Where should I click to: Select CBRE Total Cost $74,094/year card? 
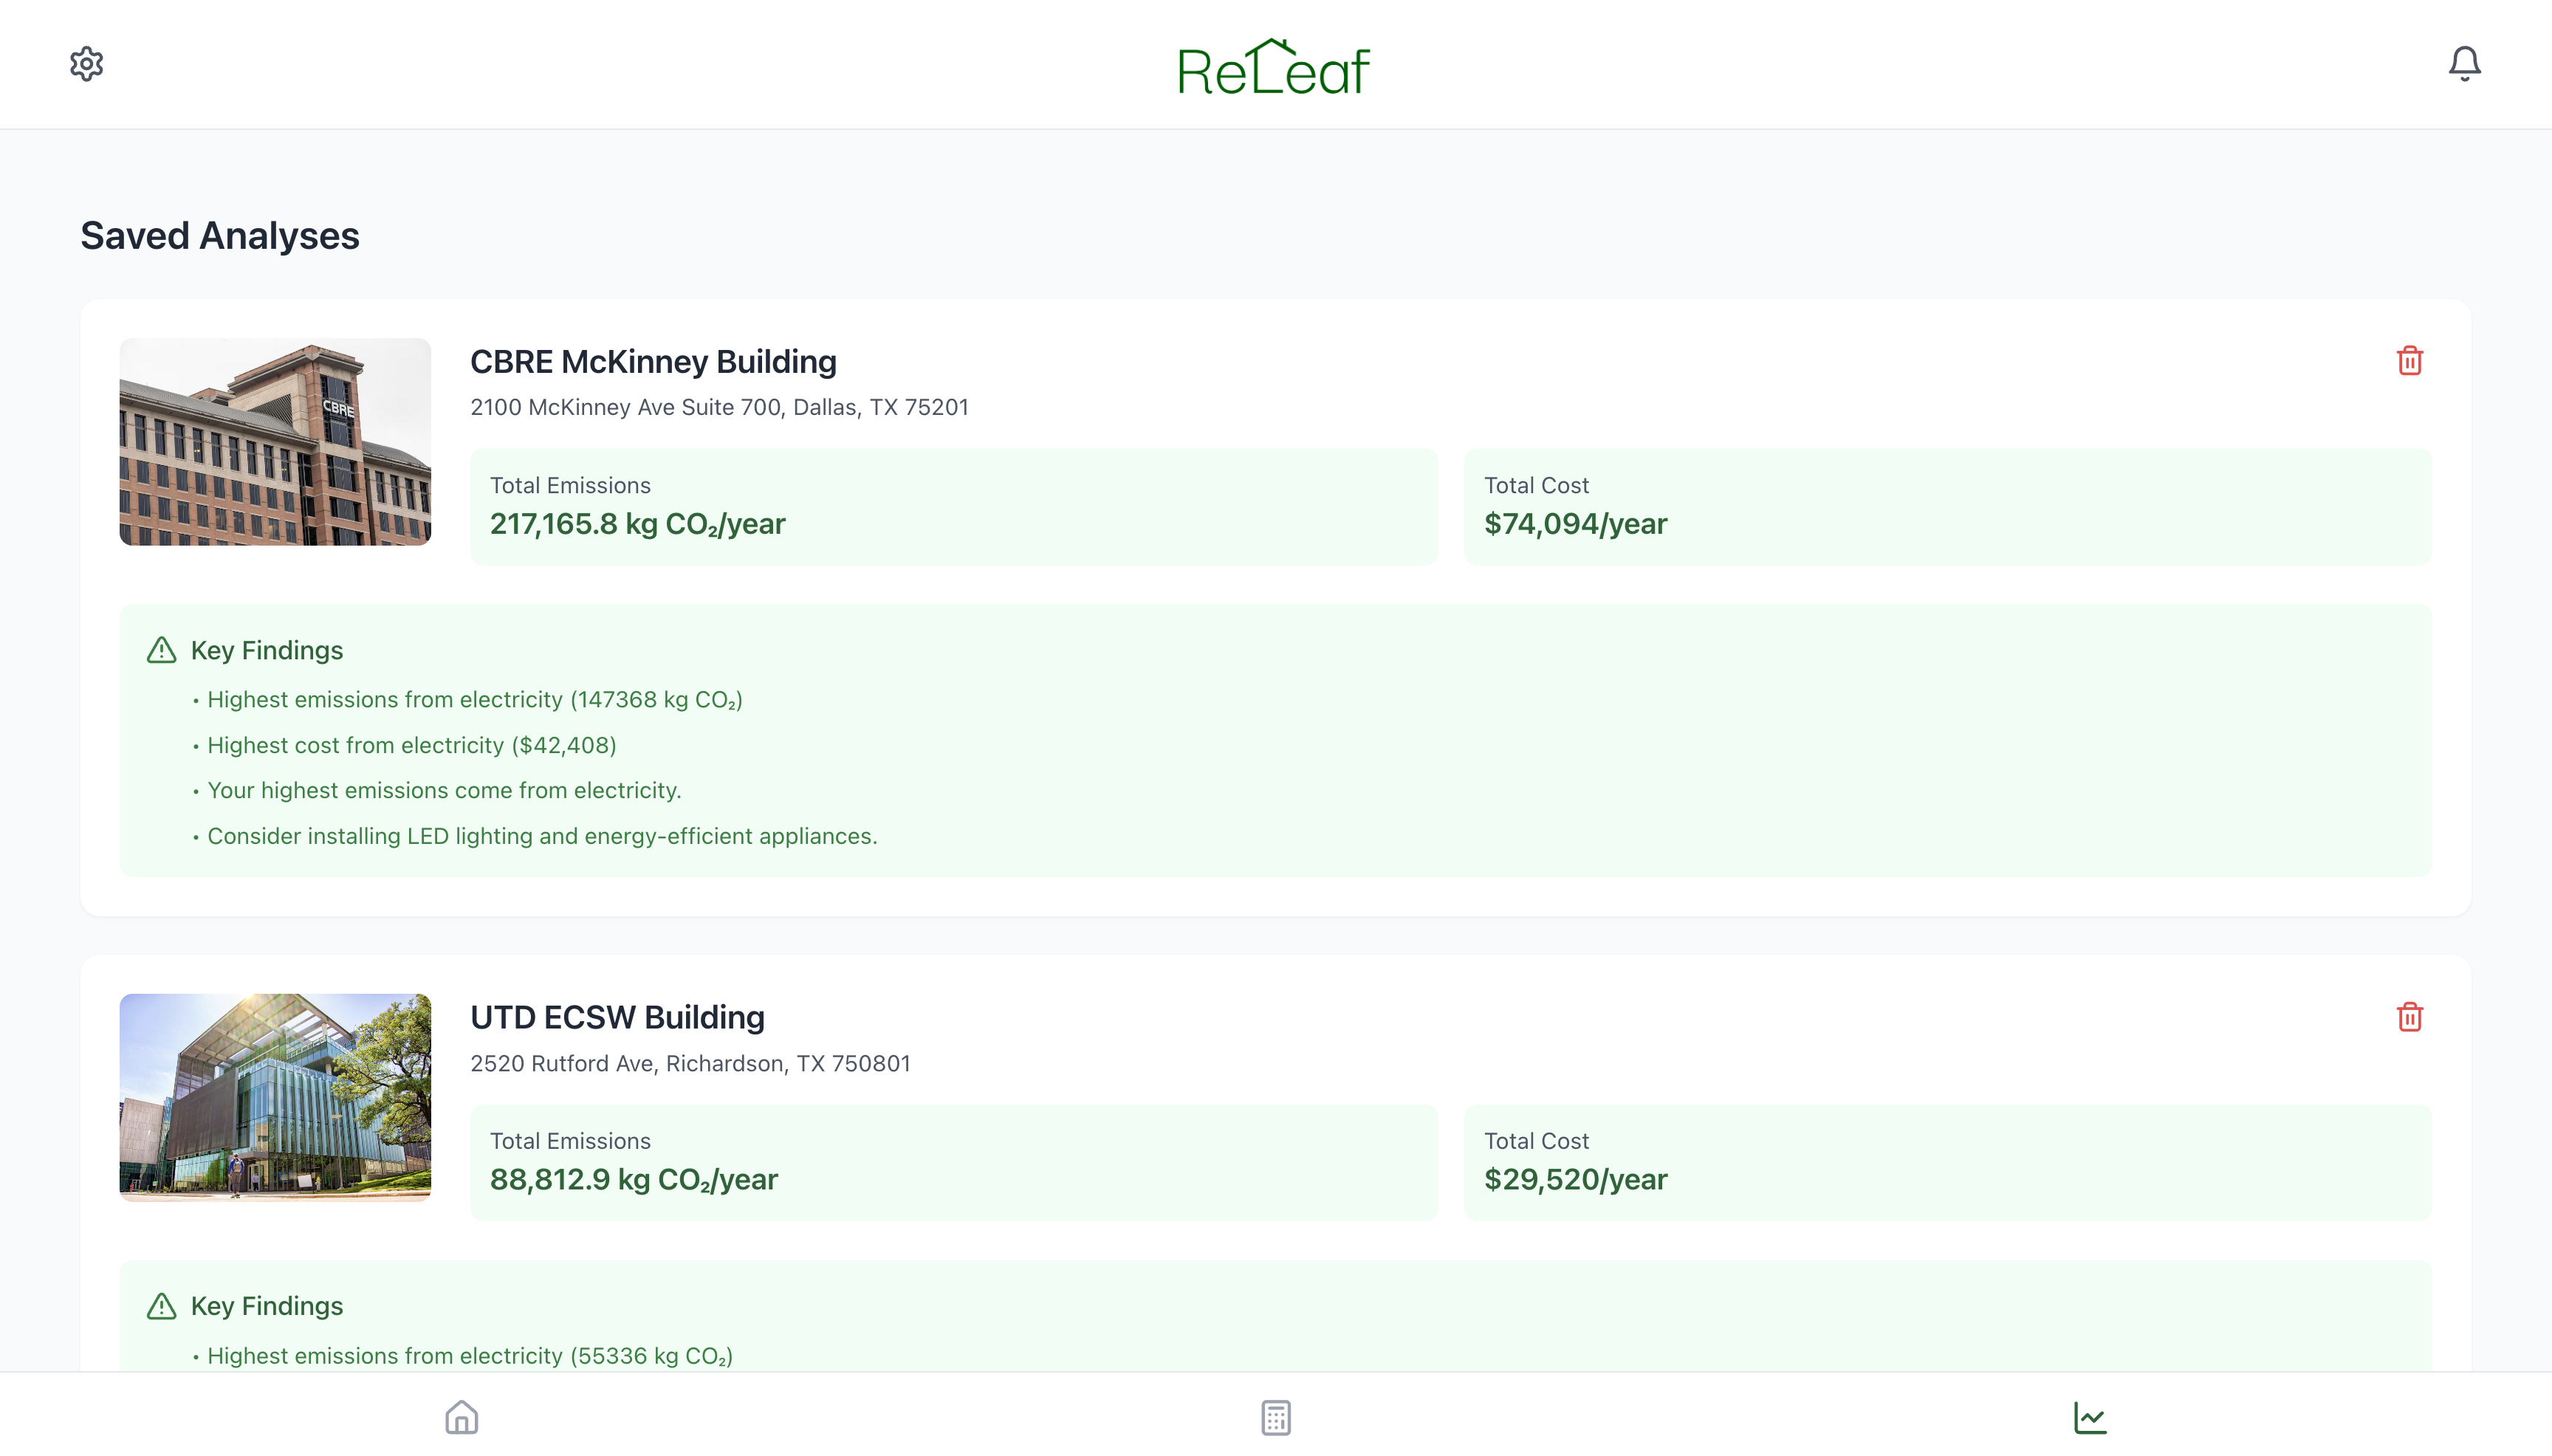1947,506
